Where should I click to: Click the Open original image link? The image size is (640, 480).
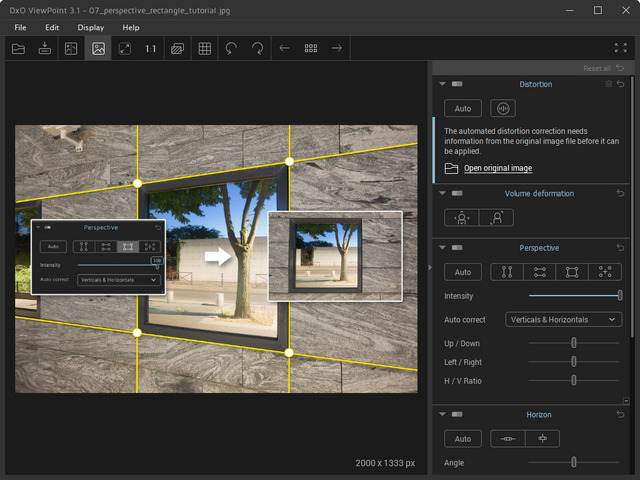(497, 168)
